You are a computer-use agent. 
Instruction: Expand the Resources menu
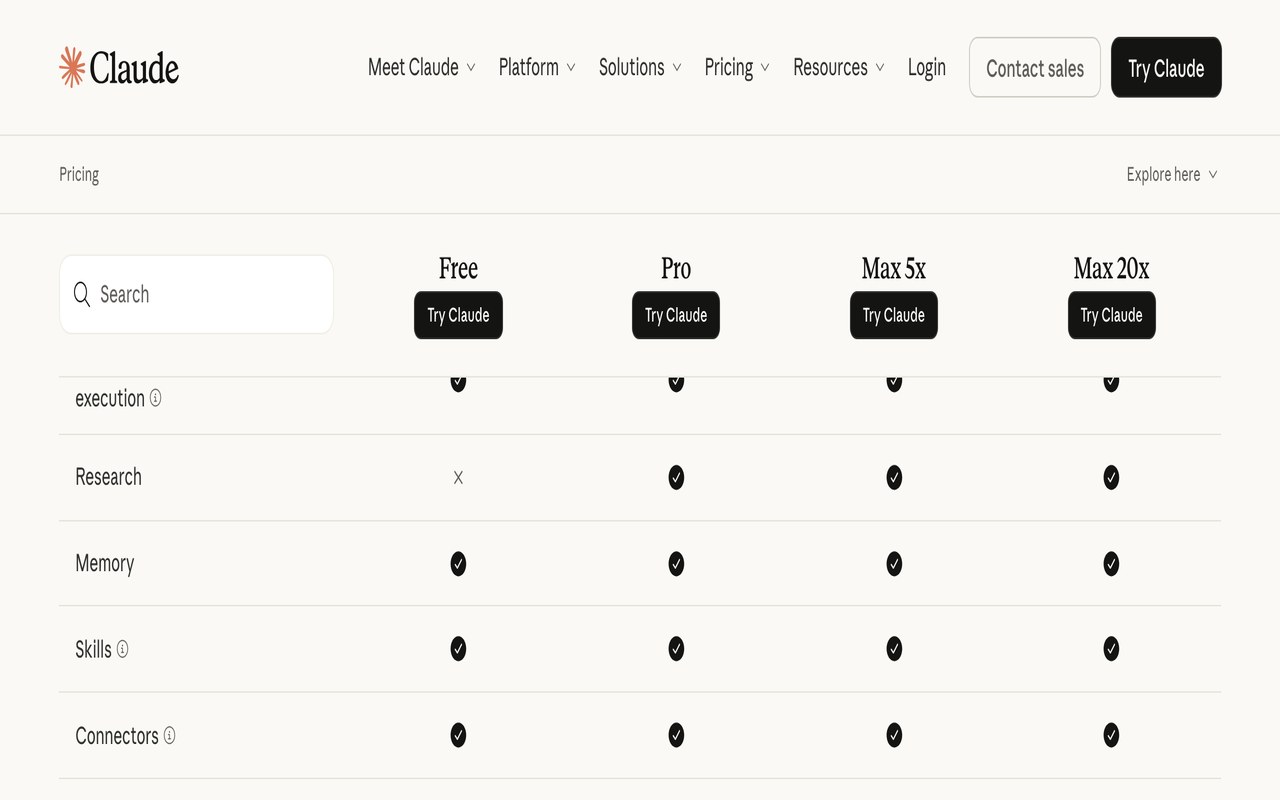[838, 67]
